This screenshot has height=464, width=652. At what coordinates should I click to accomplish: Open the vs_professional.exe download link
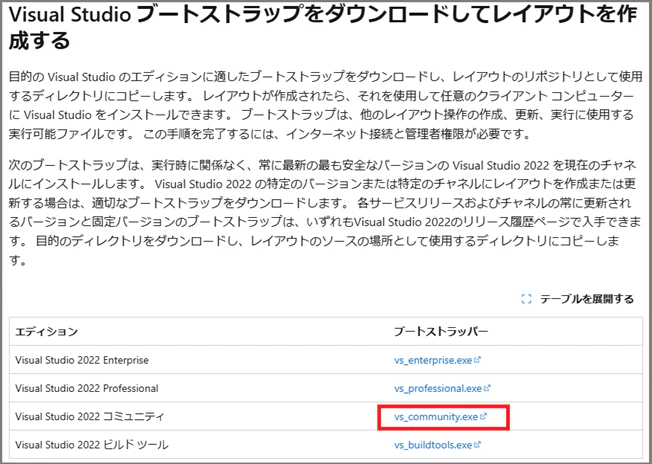click(x=442, y=388)
